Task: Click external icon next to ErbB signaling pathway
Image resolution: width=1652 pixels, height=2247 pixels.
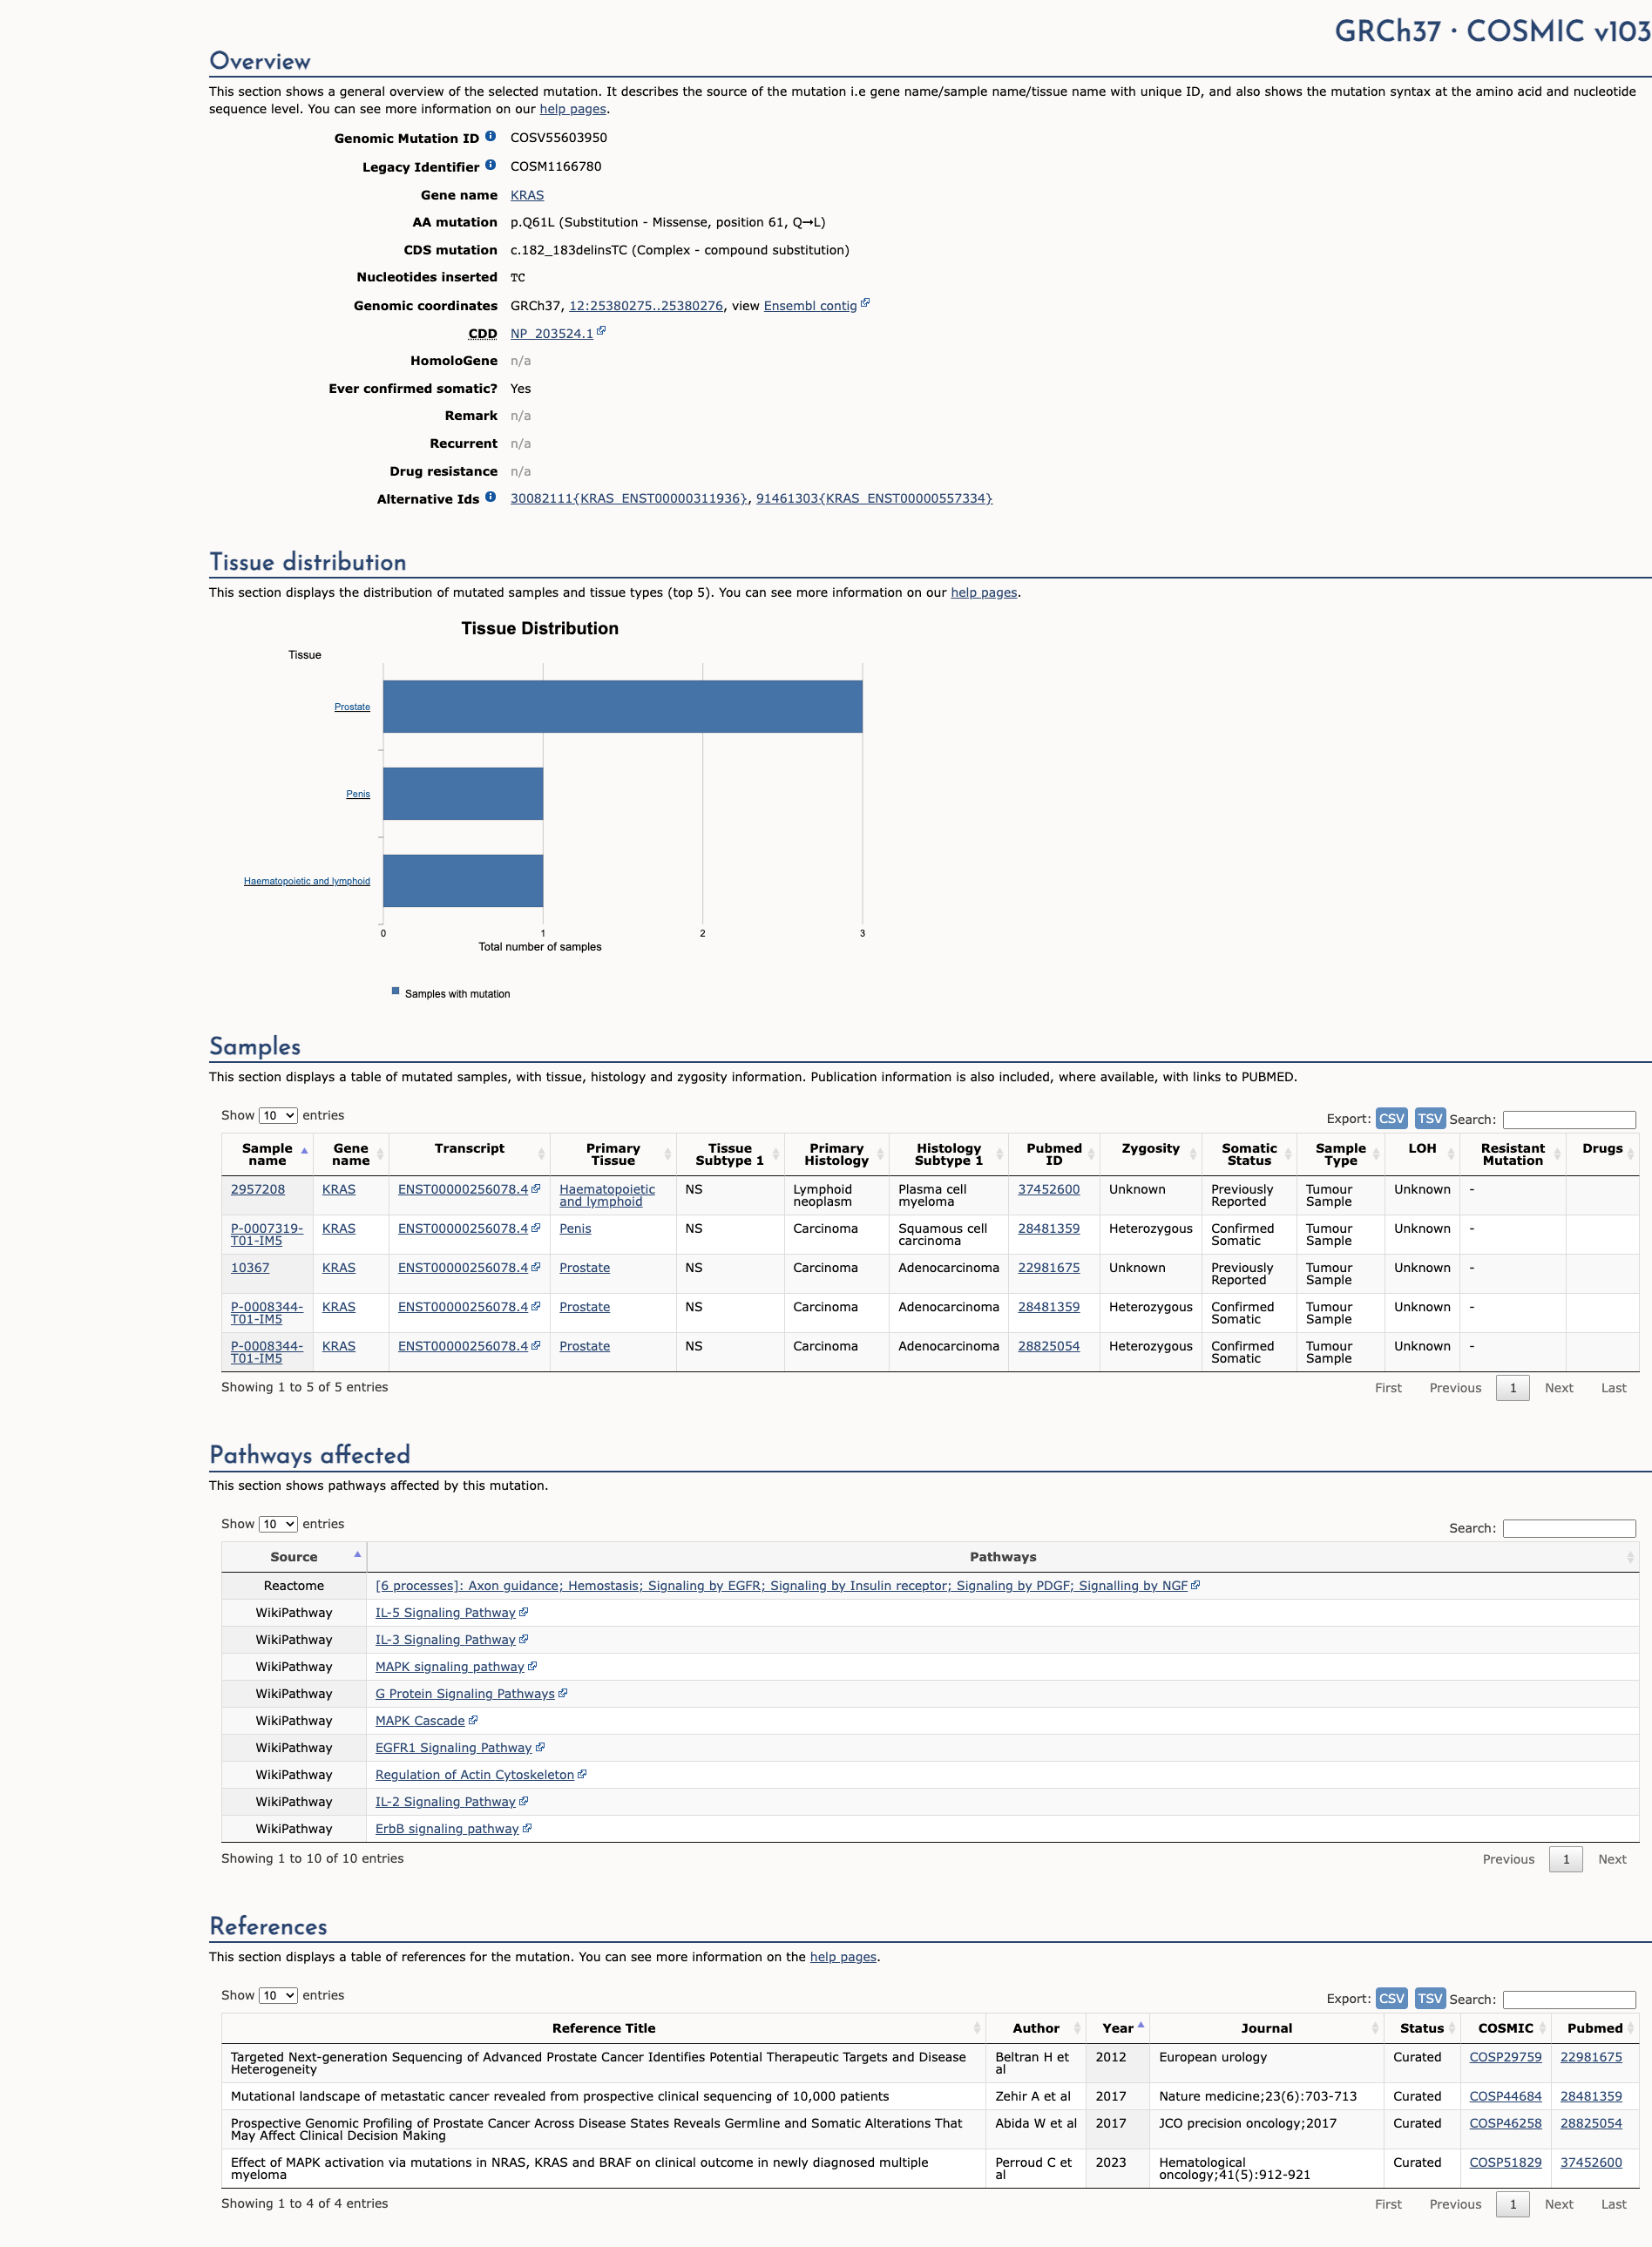Action: click(x=527, y=1828)
